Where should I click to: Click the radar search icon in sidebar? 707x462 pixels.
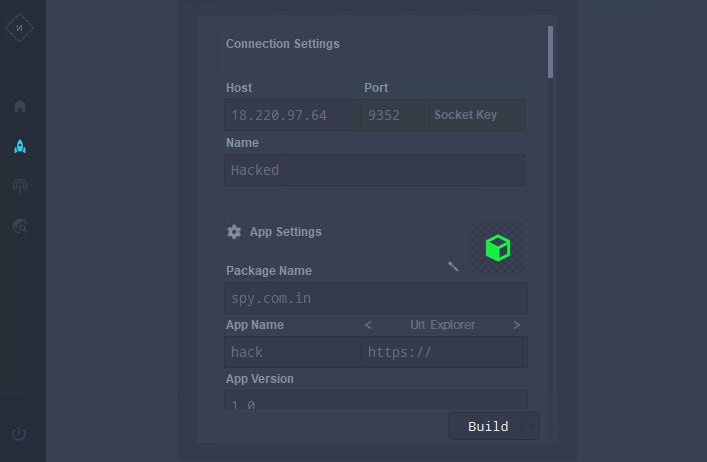pyautogui.click(x=20, y=226)
